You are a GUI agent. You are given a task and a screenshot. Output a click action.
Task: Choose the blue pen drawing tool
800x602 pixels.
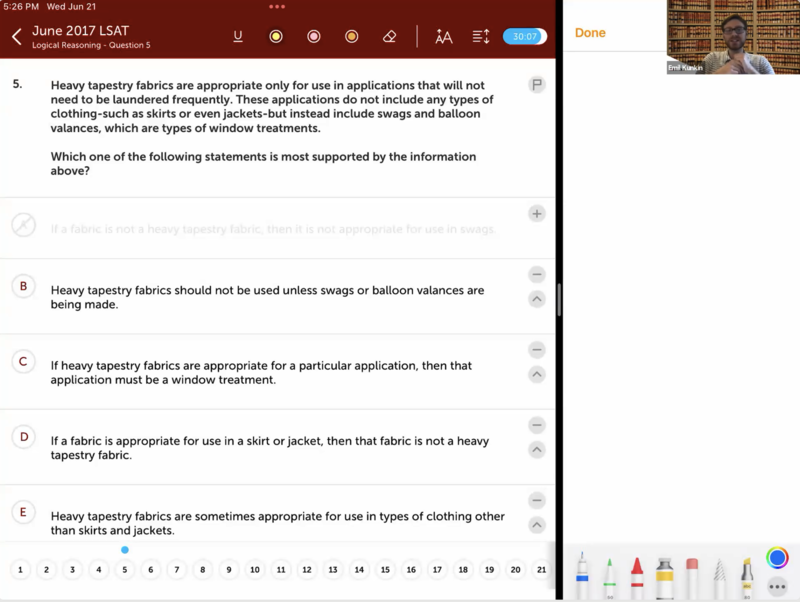pos(582,577)
